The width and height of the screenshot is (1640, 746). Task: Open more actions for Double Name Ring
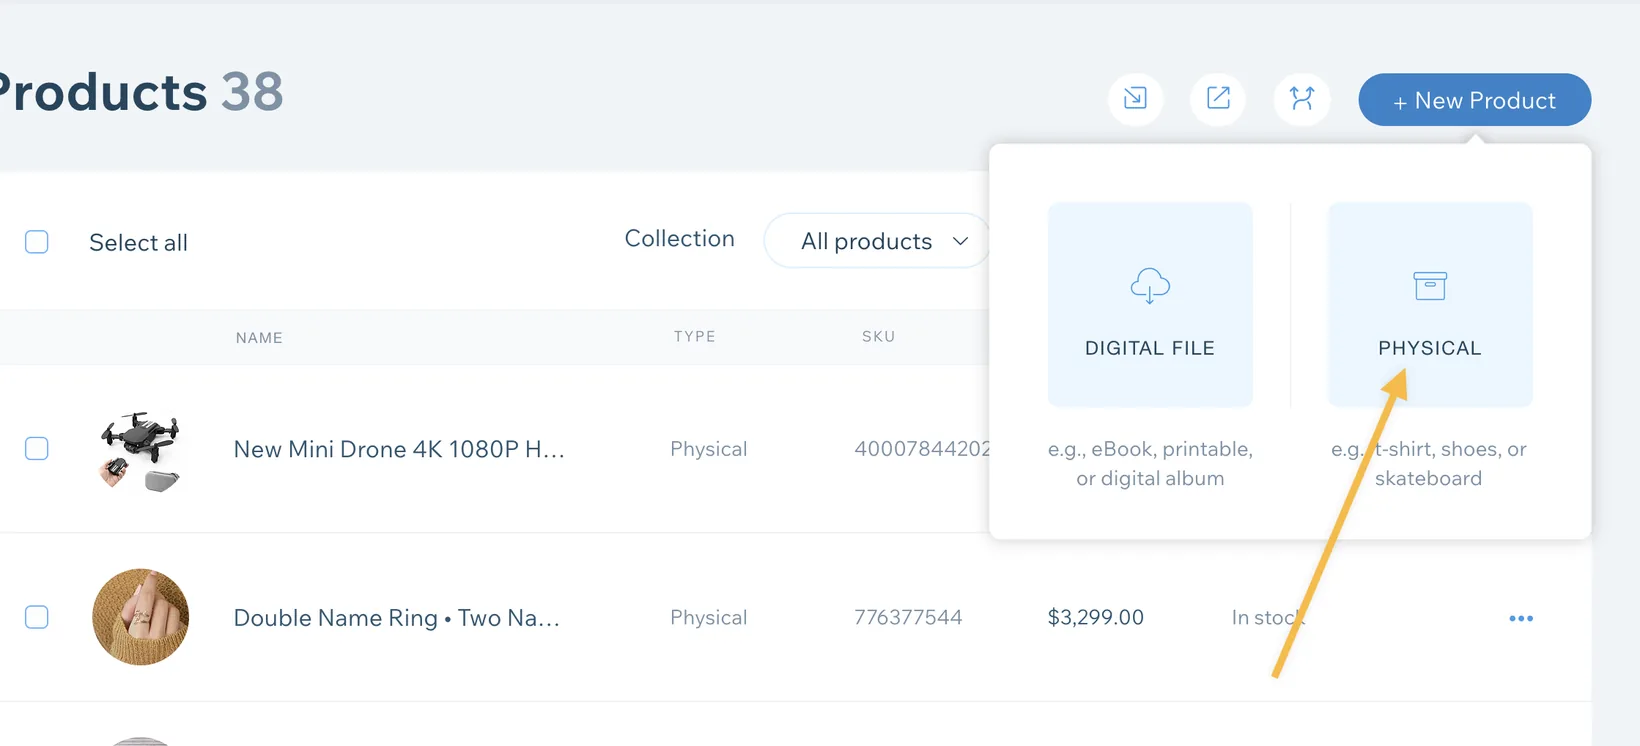(x=1521, y=618)
